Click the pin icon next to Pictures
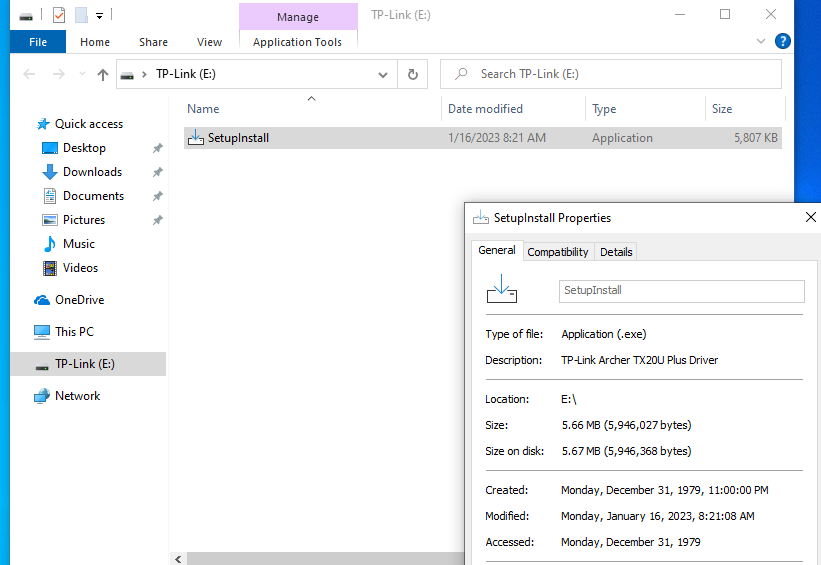This screenshot has width=821, height=565. [x=158, y=220]
